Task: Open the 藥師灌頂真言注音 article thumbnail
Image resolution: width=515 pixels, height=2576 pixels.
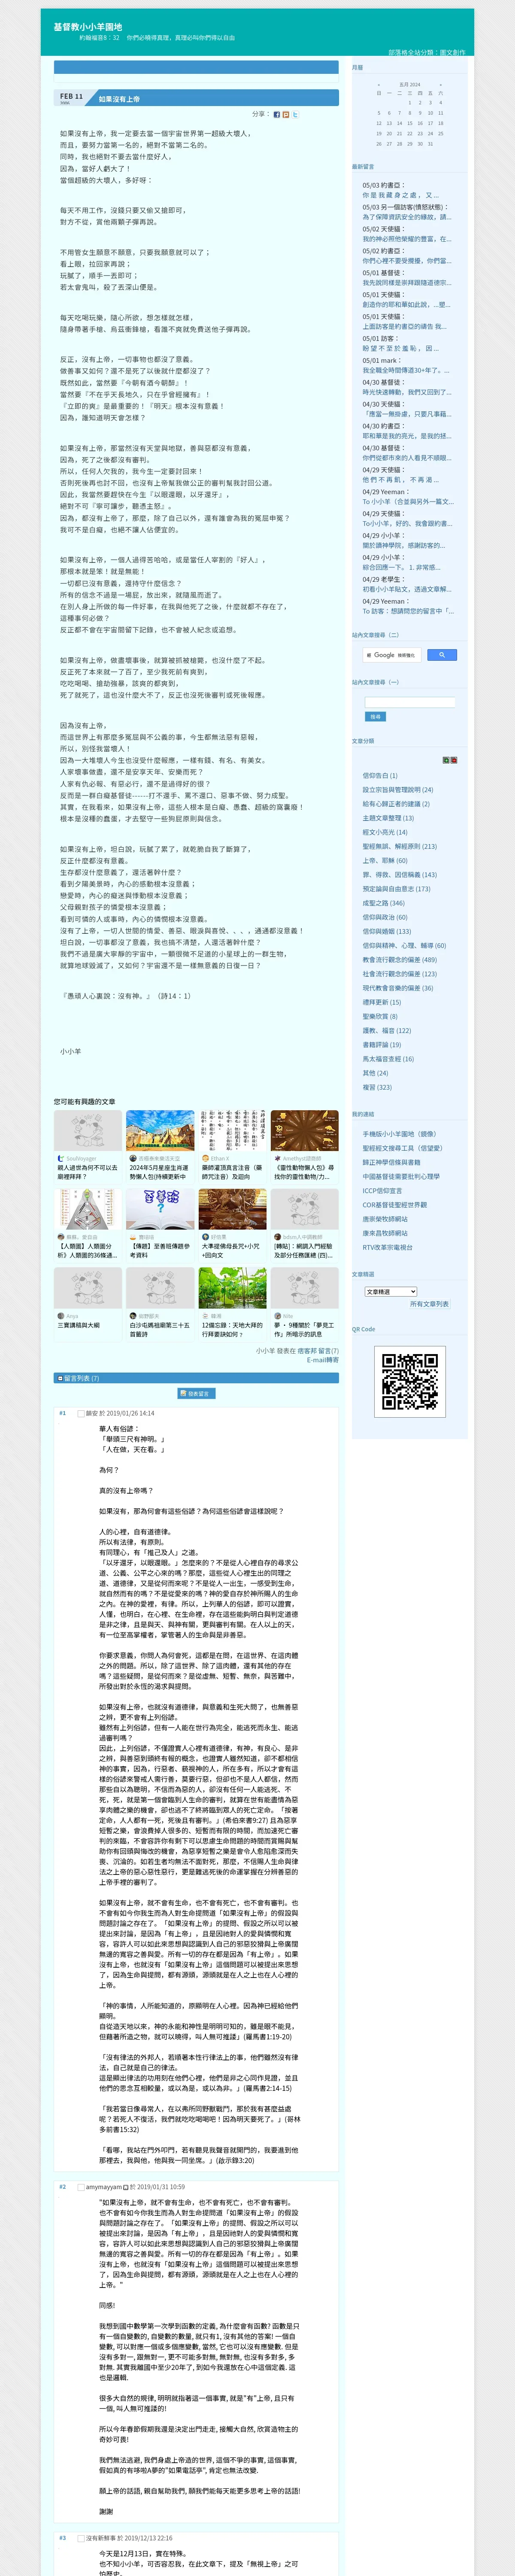Action: click(232, 1131)
